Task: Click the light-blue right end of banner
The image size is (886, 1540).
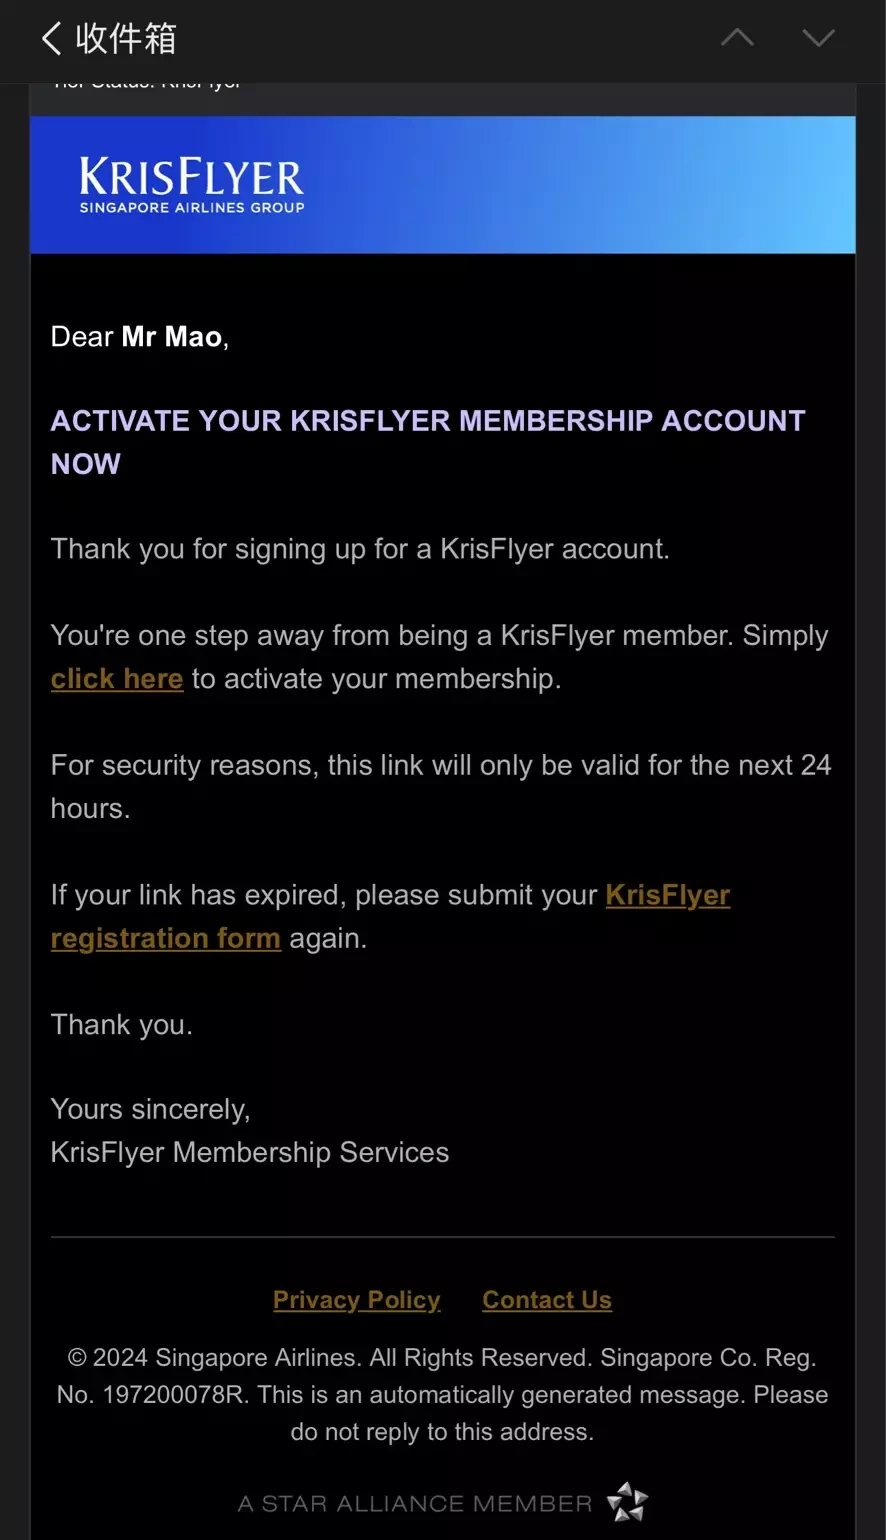Action: [790, 185]
